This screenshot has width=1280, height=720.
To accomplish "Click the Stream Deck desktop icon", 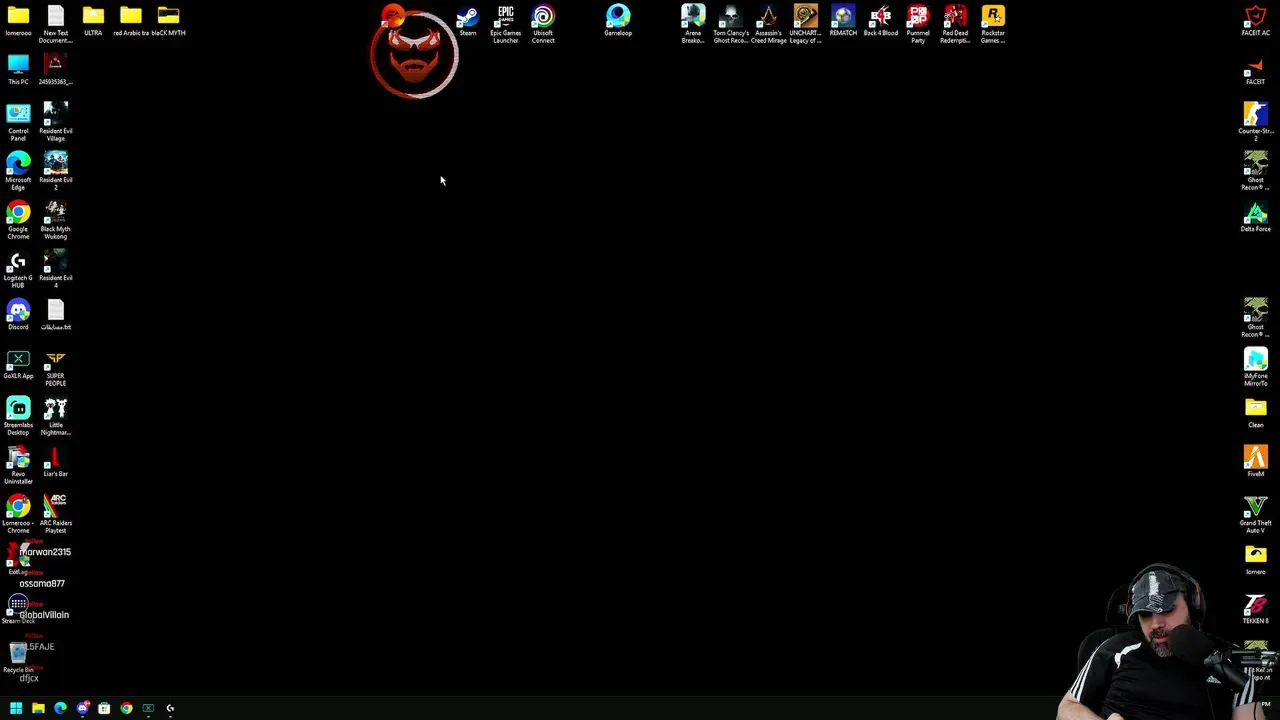I will pyautogui.click(x=18, y=609).
